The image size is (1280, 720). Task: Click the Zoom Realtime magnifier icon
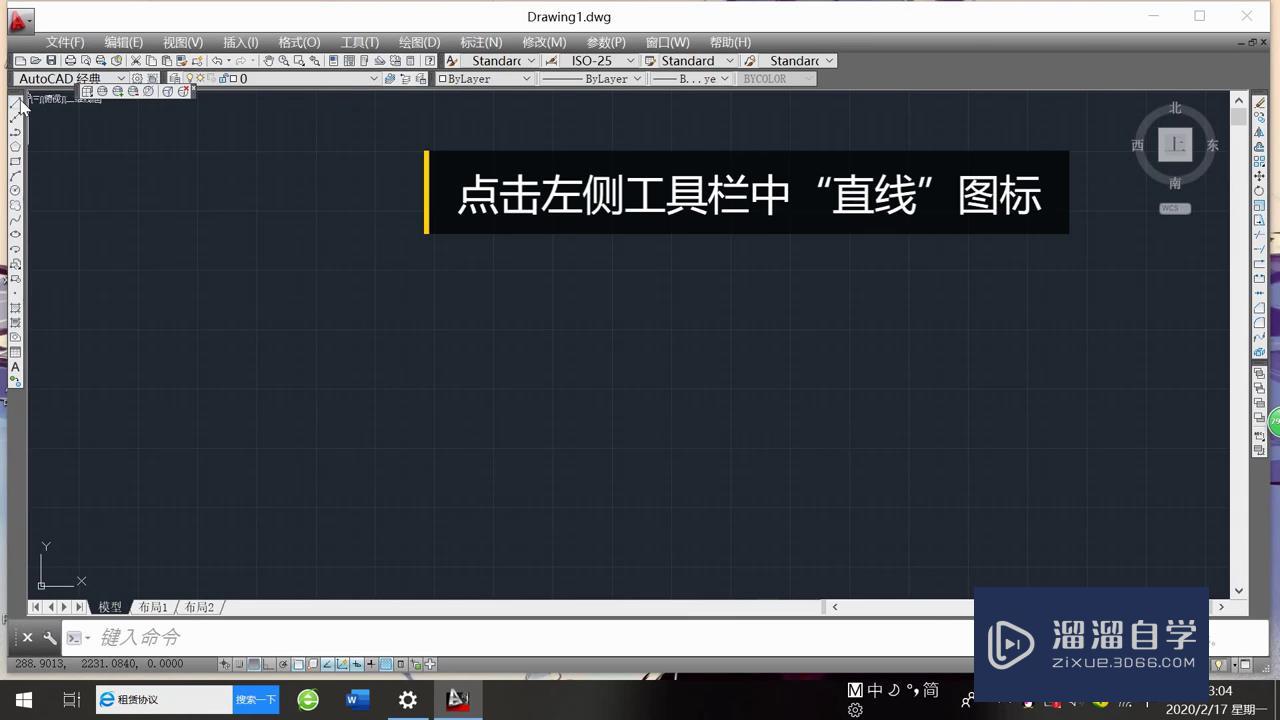coord(284,61)
